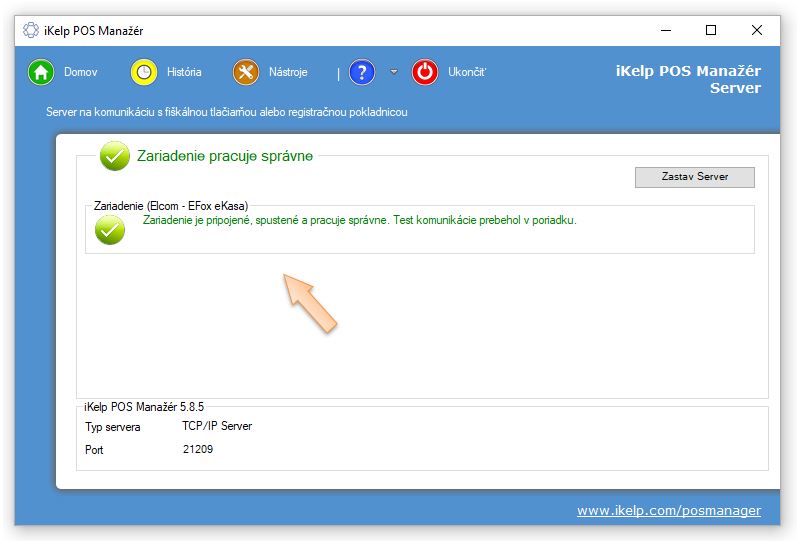Click the blue question mark help icon
The image size is (799, 546).
click(362, 72)
